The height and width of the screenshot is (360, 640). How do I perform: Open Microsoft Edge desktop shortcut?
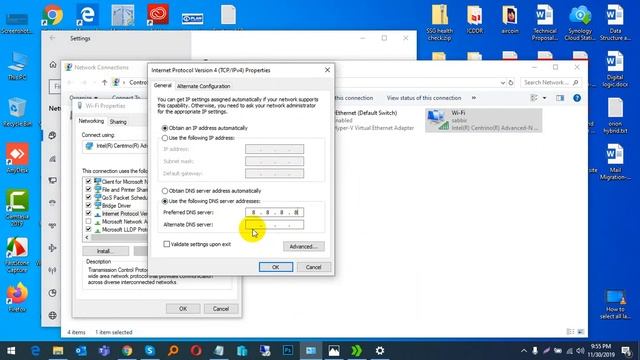coord(87,16)
